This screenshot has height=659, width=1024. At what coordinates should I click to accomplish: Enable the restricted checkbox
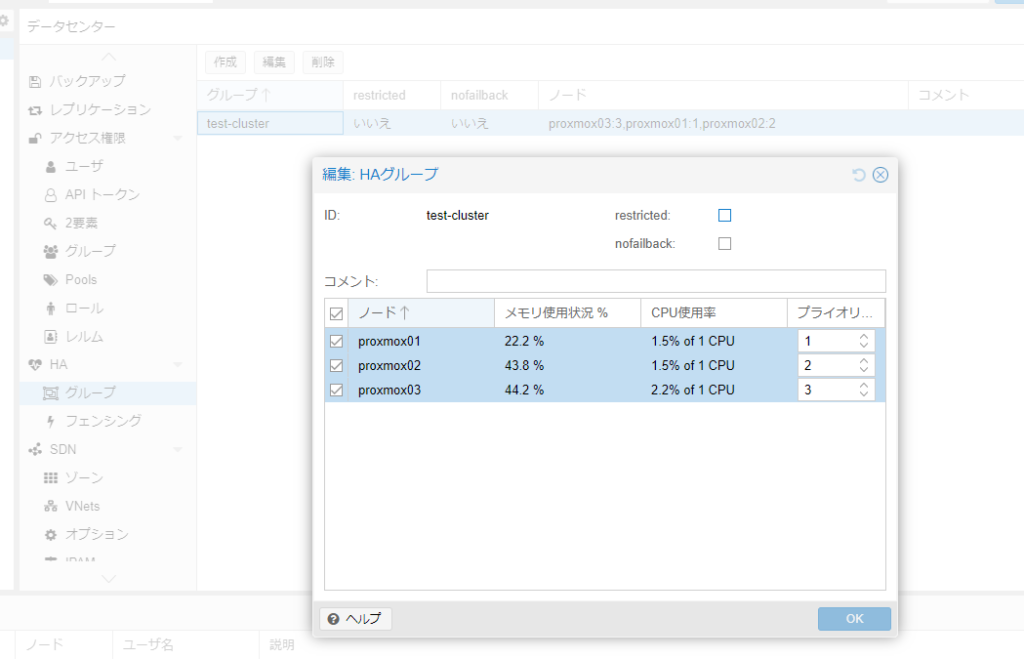click(x=725, y=215)
